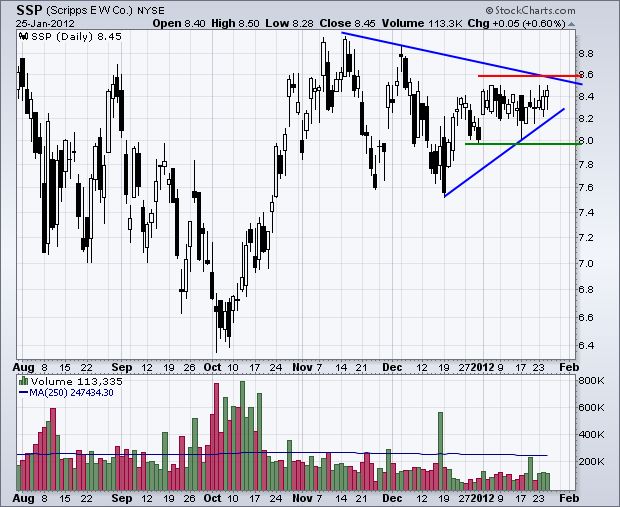The image size is (620, 507).
Task: Click the 'Sep' label on price chart axis
Action: coord(122,367)
